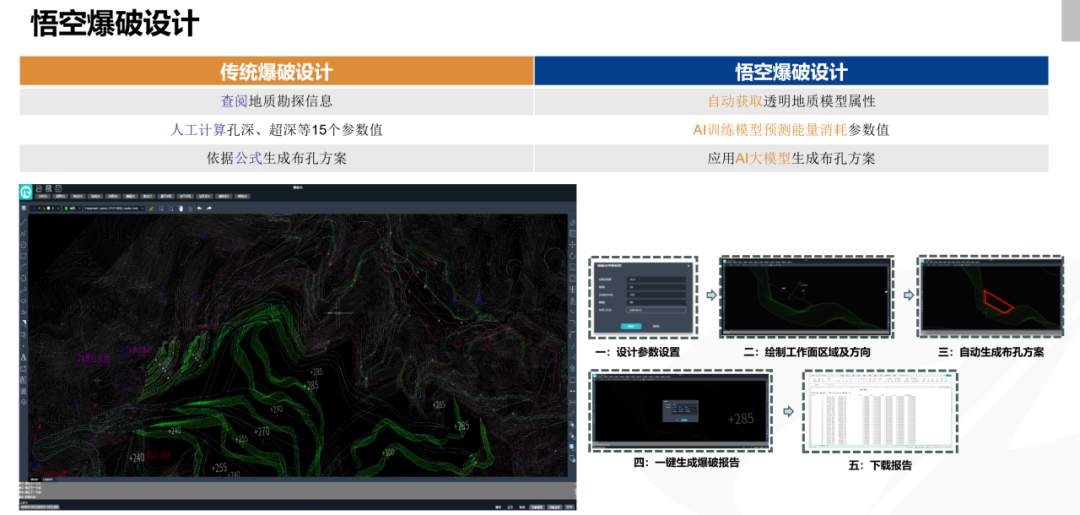1080x515 pixels.
Task: Select the Rotate tool in right toolbar
Action: [x=572, y=256]
